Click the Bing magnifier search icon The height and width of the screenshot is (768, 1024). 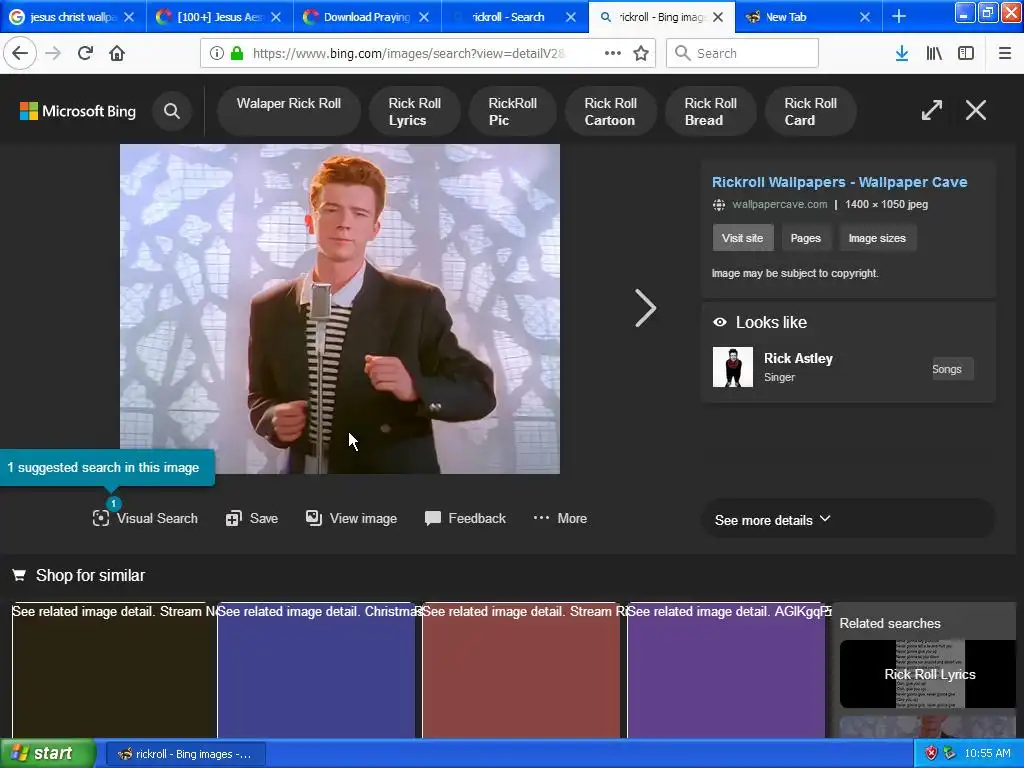(172, 111)
